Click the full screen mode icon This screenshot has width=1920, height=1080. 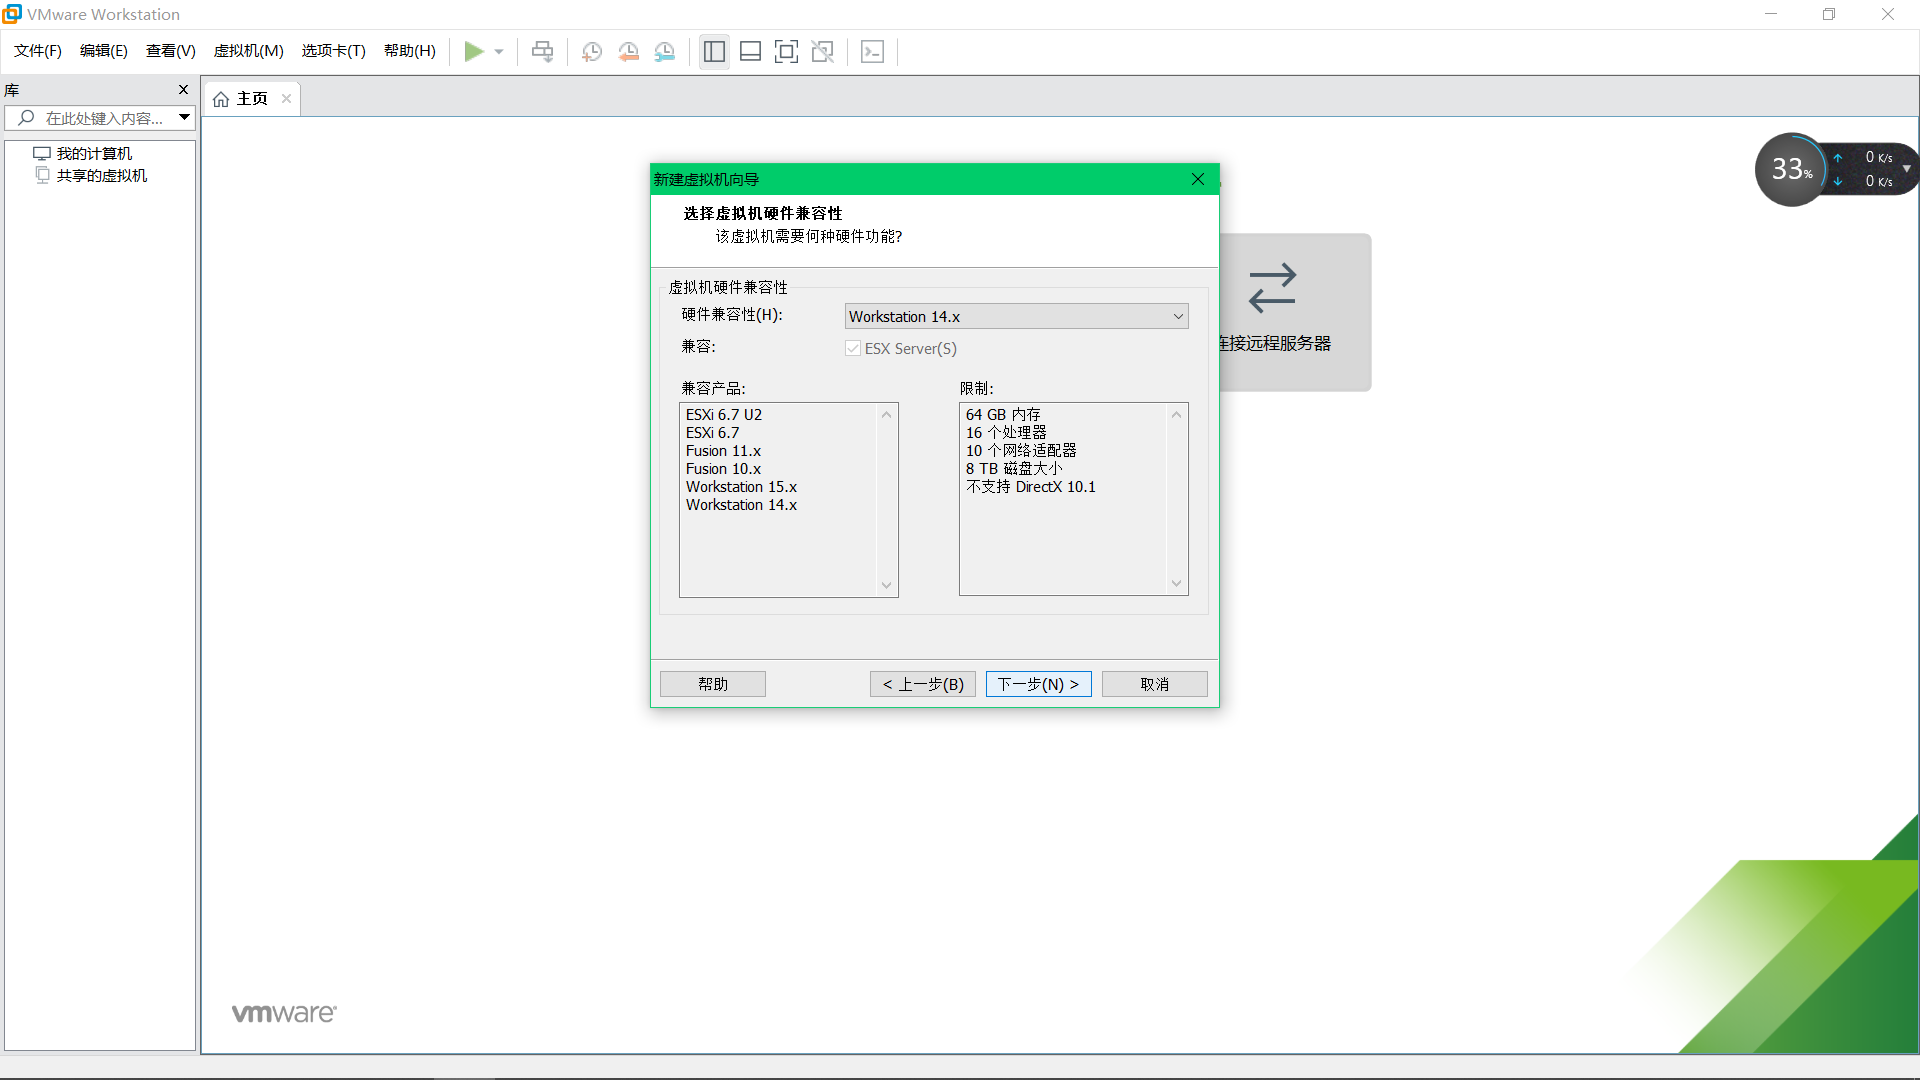786,52
